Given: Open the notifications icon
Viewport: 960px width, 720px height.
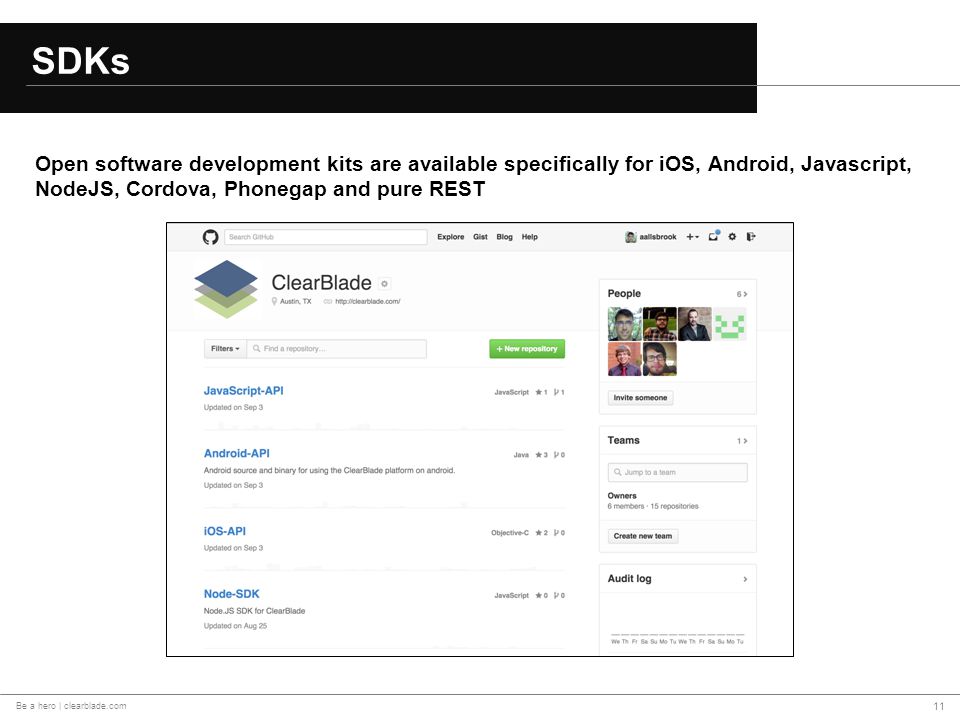Looking at the screenshot, I should [714, 236].
